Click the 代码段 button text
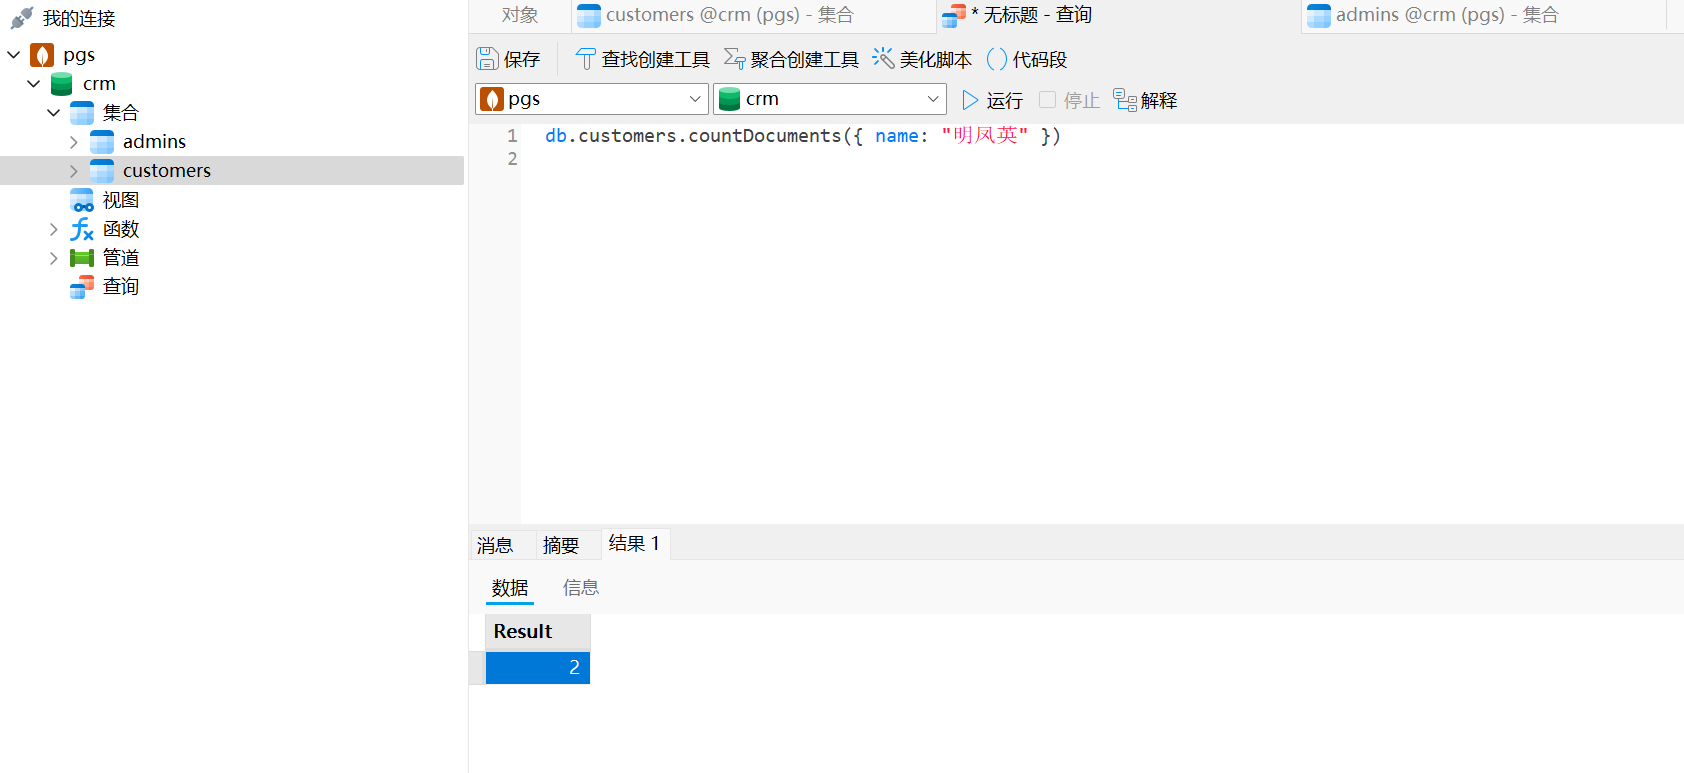 pos(1040,60)
